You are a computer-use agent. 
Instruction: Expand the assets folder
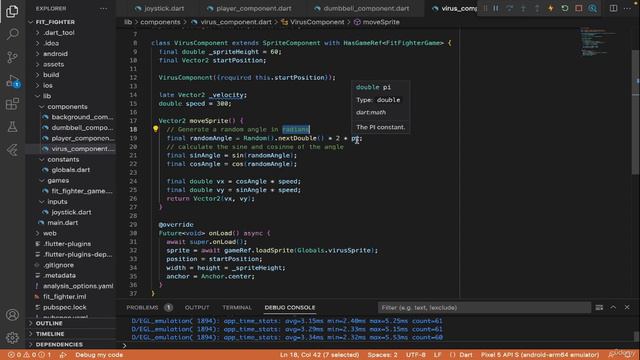pos(53,64)
